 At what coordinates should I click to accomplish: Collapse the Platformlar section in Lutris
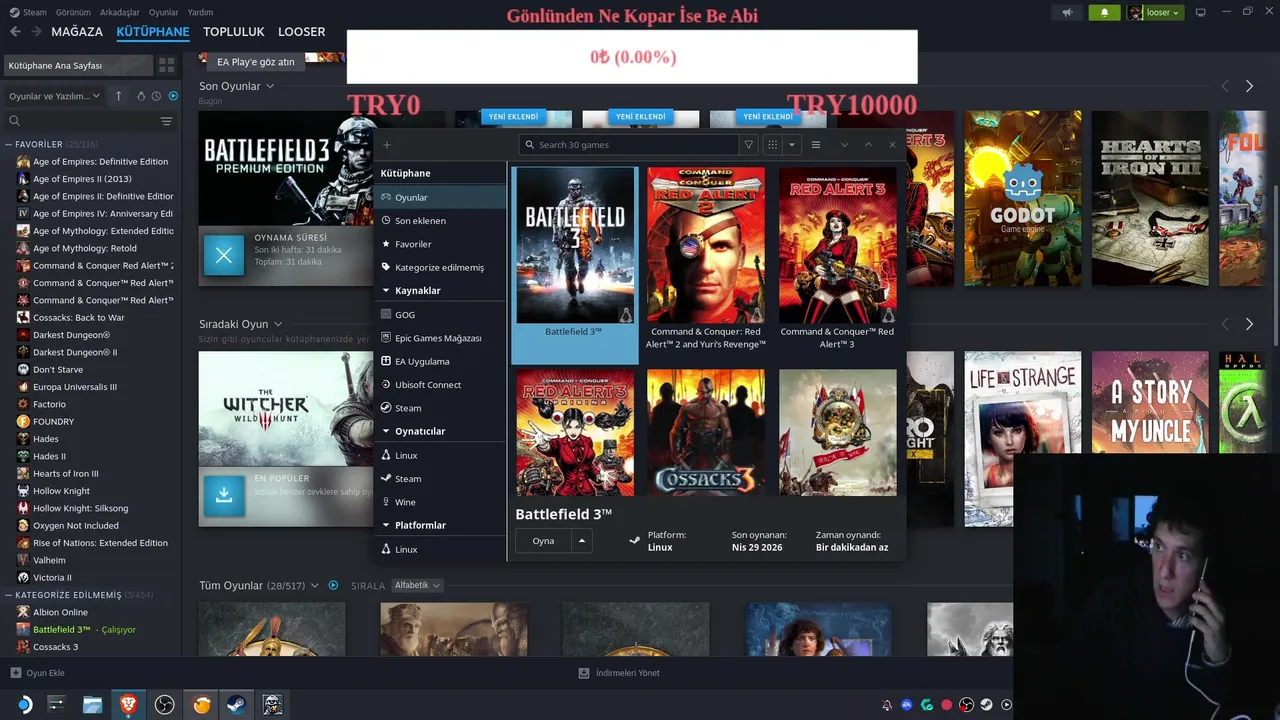pos(386,525)
